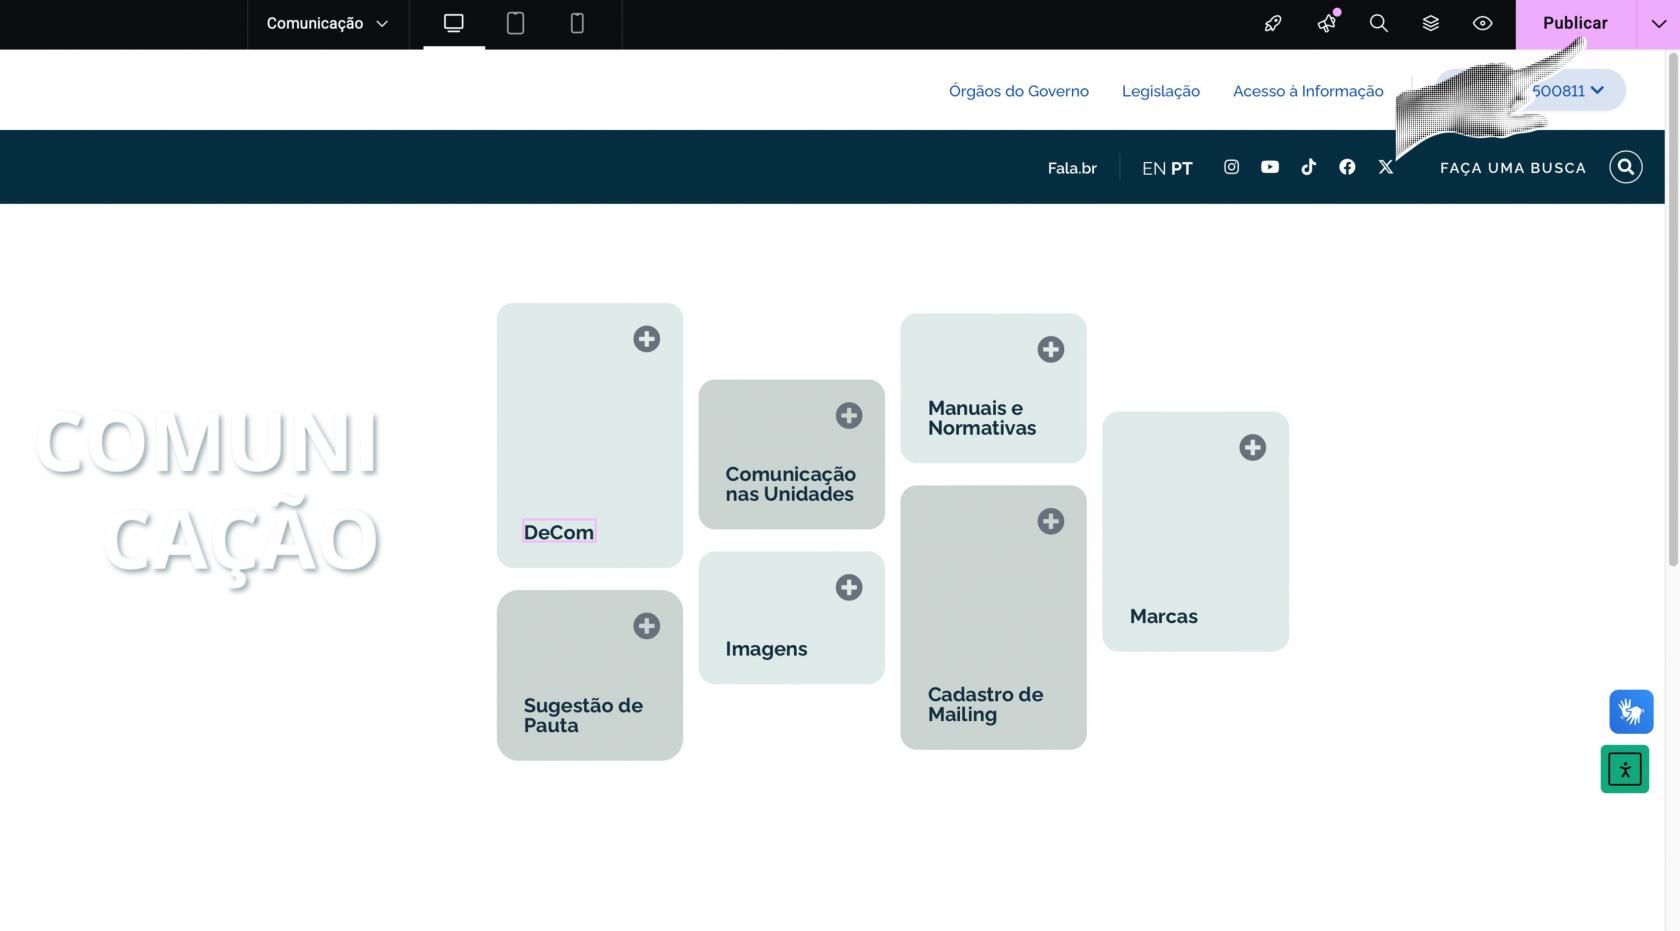Switch to desktop viewport preview
This screenshot has height=931, width=1680.
point(454,23)
